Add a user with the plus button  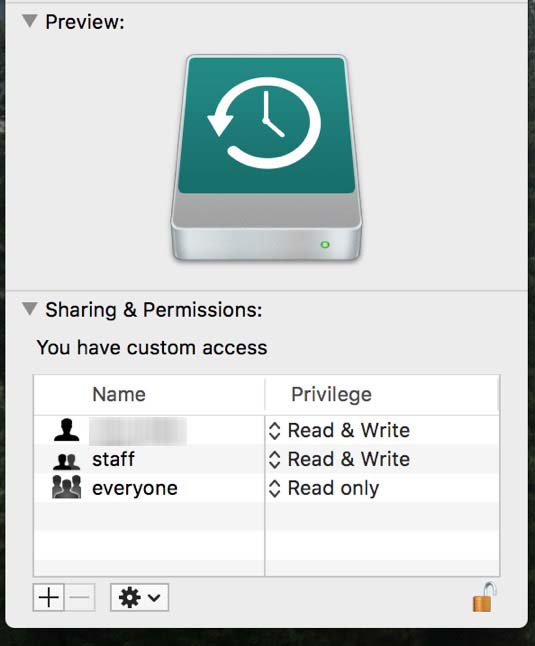(49, 597)
